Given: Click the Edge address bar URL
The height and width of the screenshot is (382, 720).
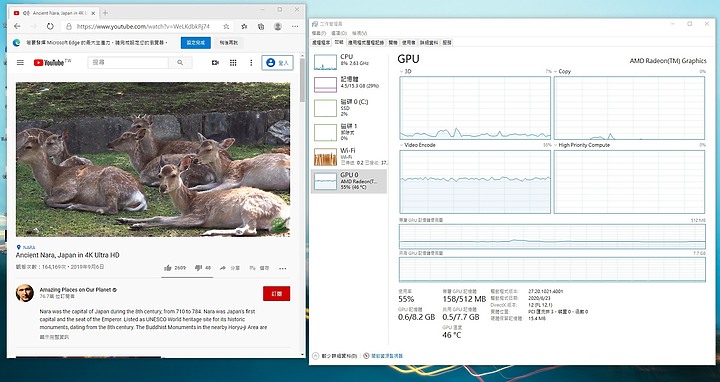Looking at the screenshot, I should click(x=143, y=27).
